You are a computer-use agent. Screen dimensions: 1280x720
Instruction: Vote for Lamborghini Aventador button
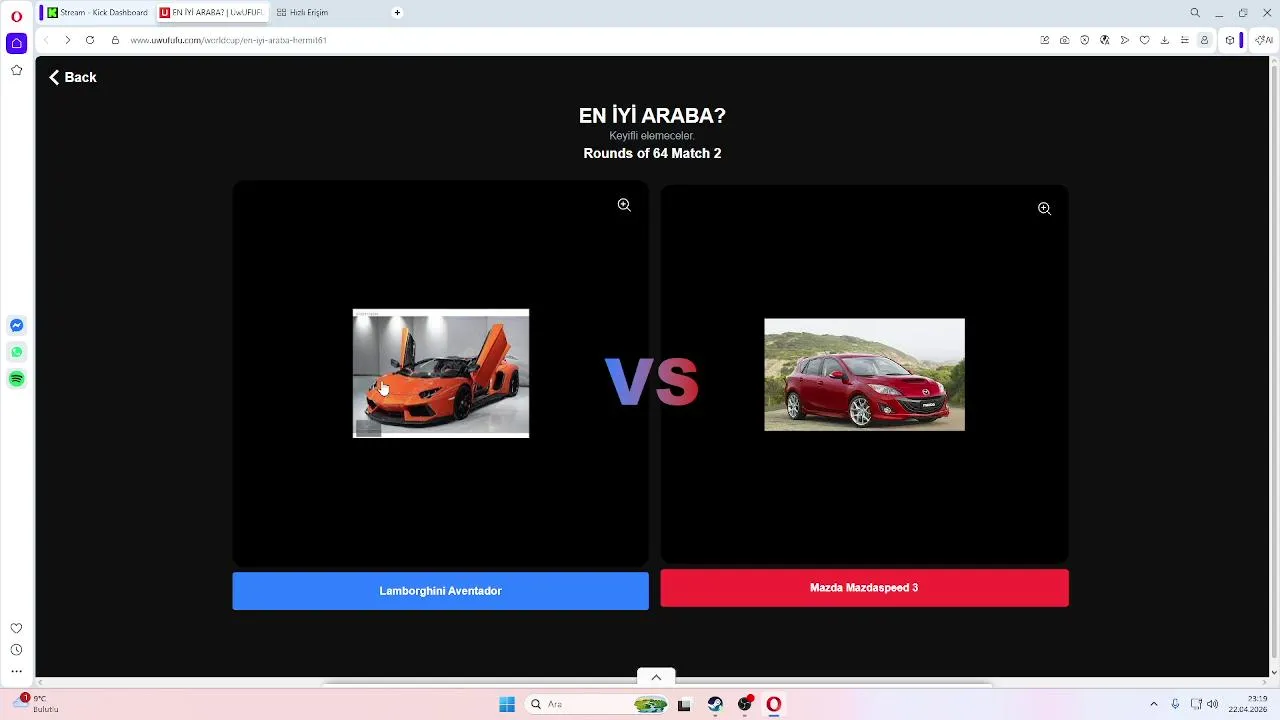(x=440, y=591)
